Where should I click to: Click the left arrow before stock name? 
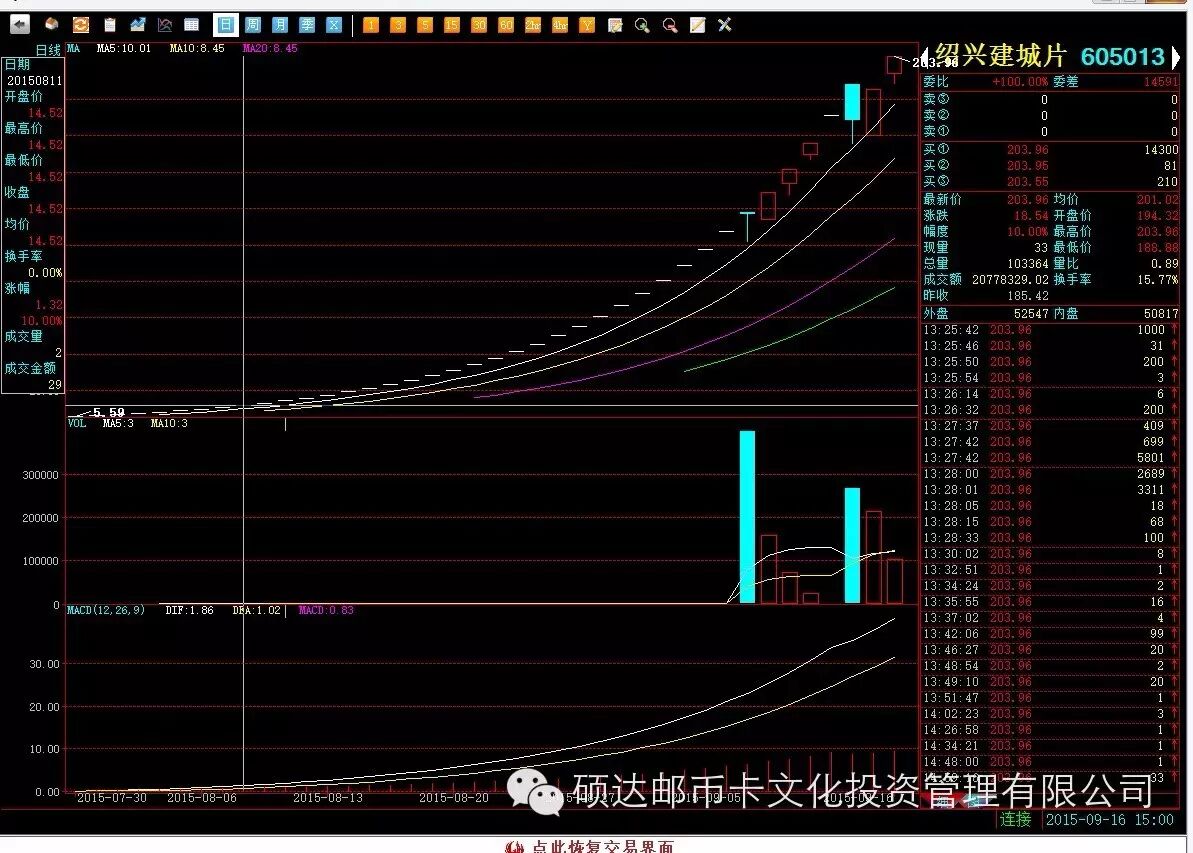[925, 57]
